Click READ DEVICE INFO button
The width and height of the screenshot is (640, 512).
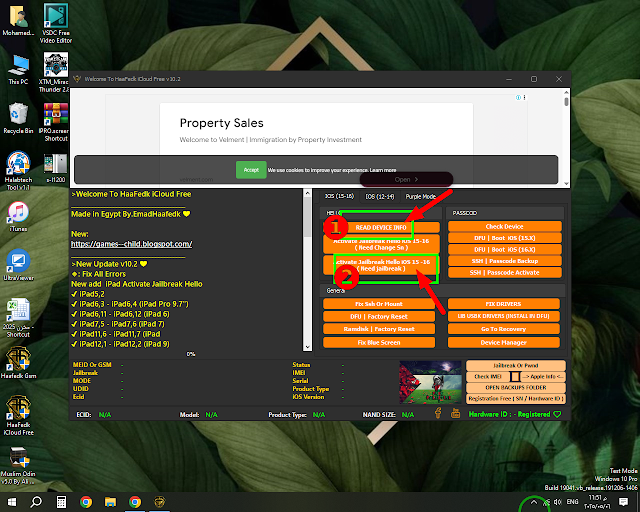coord(381,227)
